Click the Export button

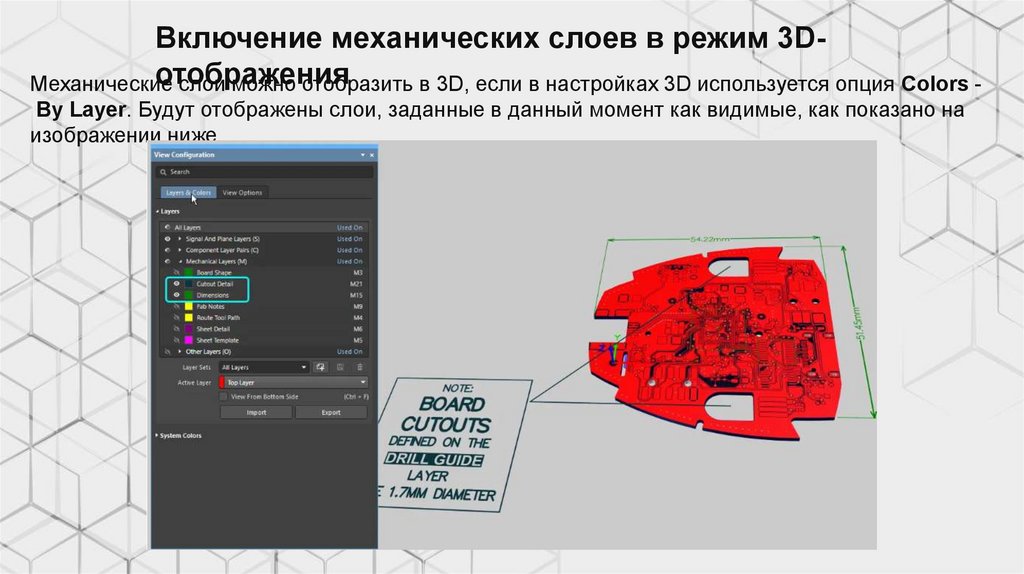[x=331, y=412]
